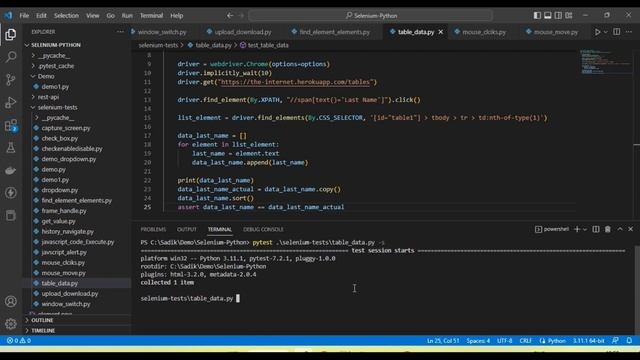Click errors and warnings status item
Image resolution: width=640 pixels, height=360 pixels.
point(19,340)
